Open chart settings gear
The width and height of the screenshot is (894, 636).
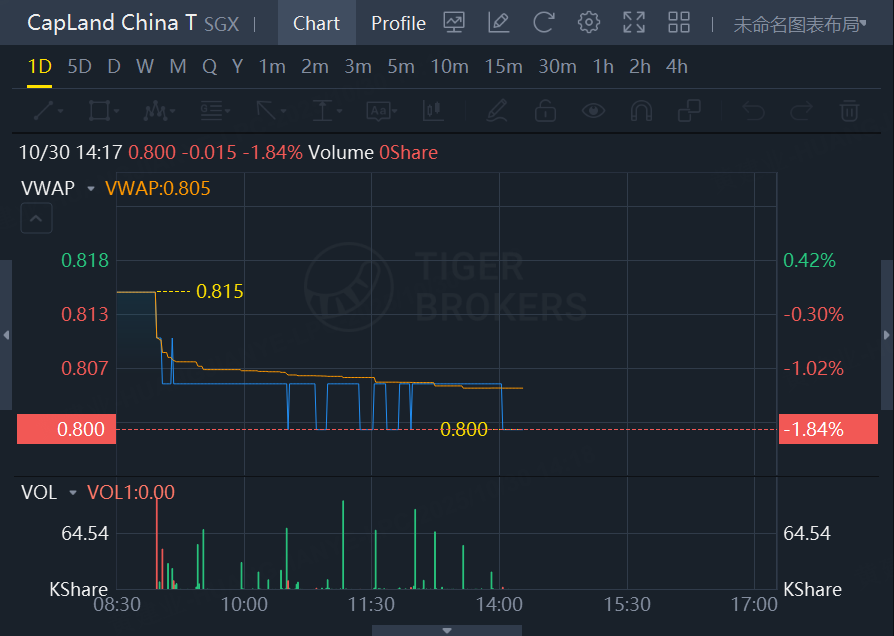click(x=589, y=22)
